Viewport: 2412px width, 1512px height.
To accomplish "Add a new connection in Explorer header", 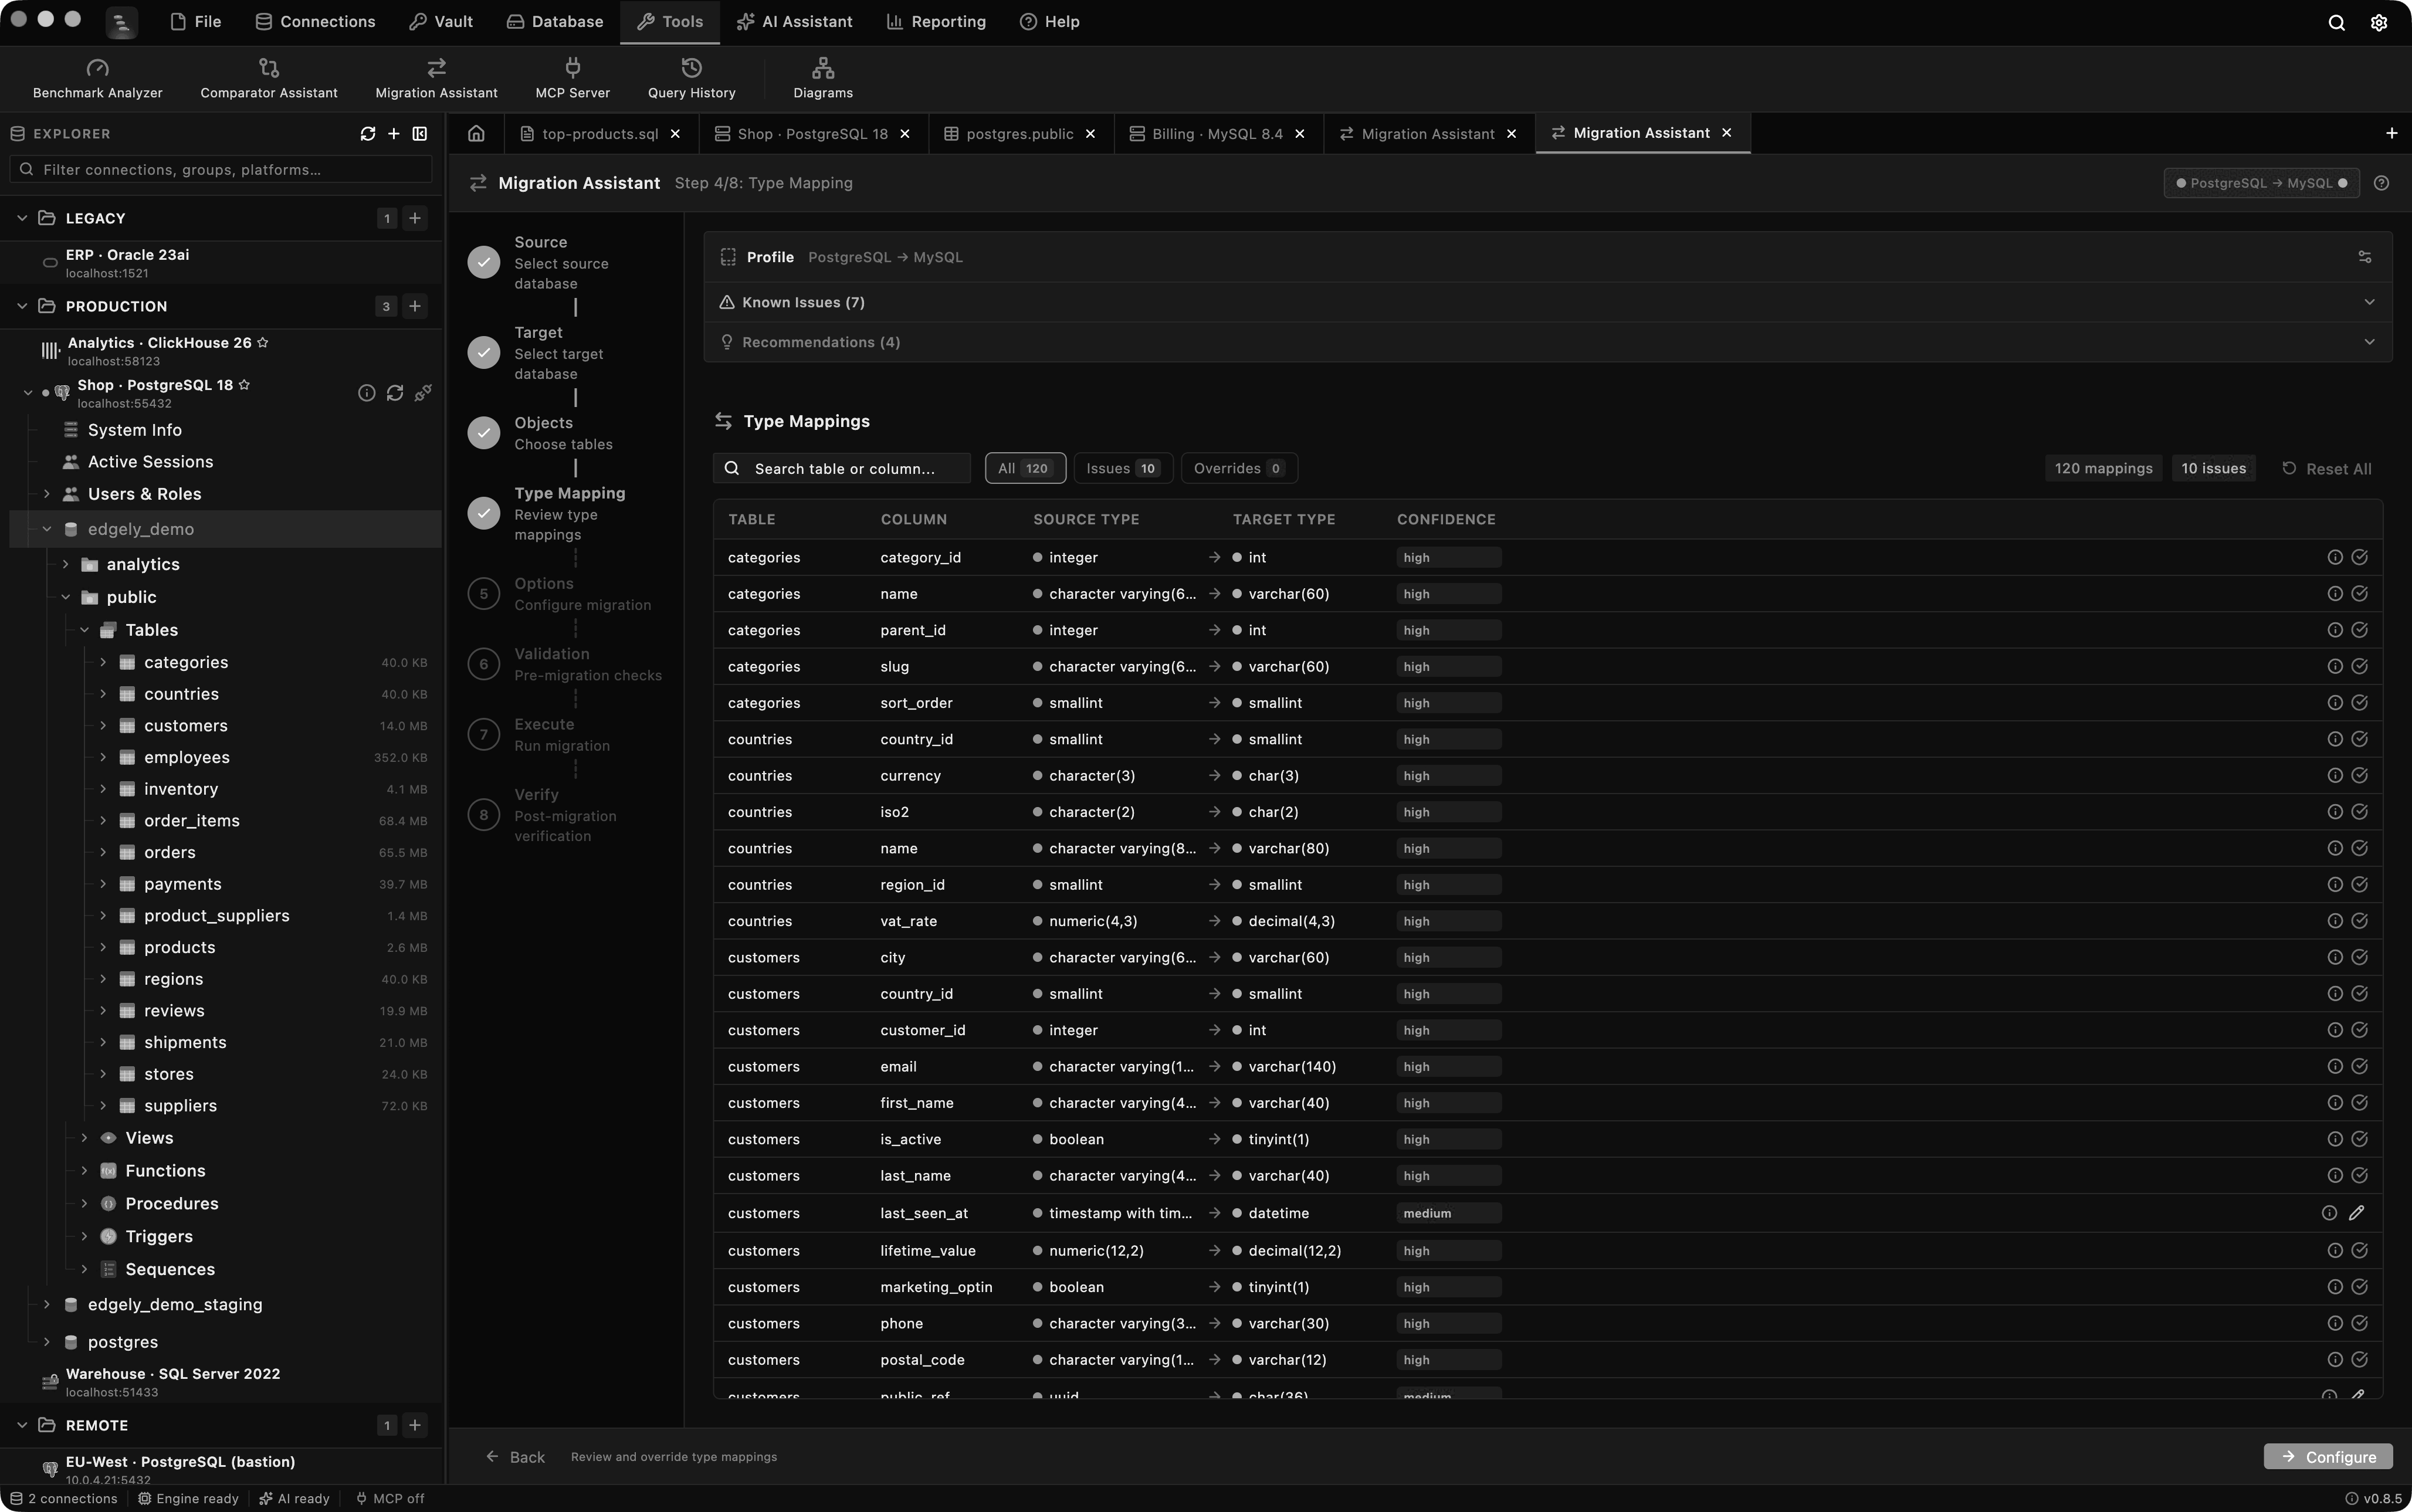I will click(394, 134).
